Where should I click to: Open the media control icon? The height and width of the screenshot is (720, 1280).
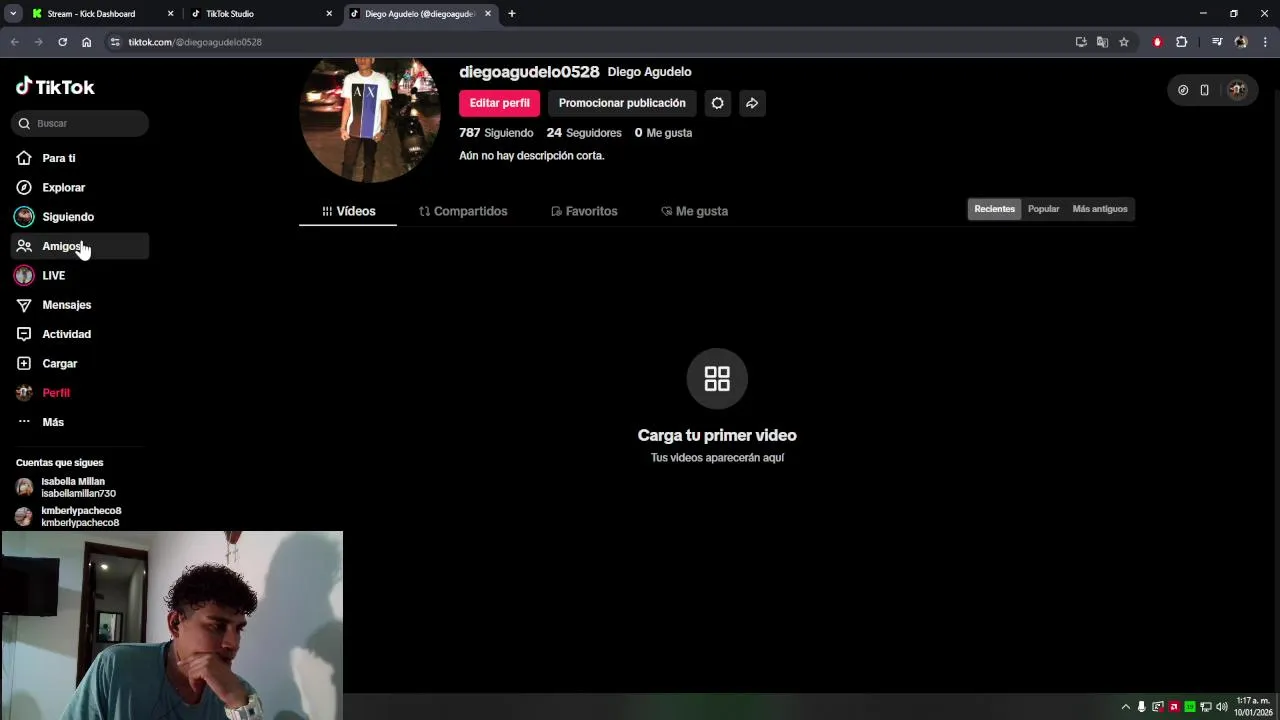(1217, 42)
